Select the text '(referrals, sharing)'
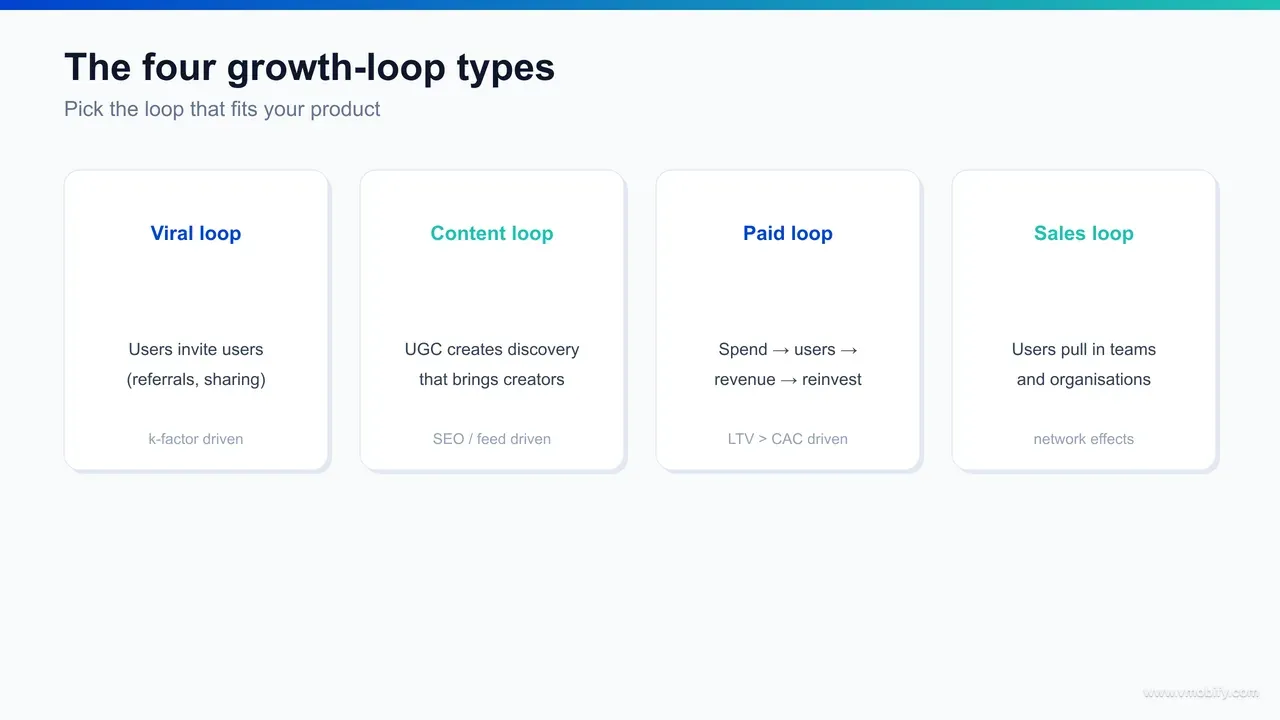Image resolution: width=1280 pixels, height=720 pixels. point(196,379)
